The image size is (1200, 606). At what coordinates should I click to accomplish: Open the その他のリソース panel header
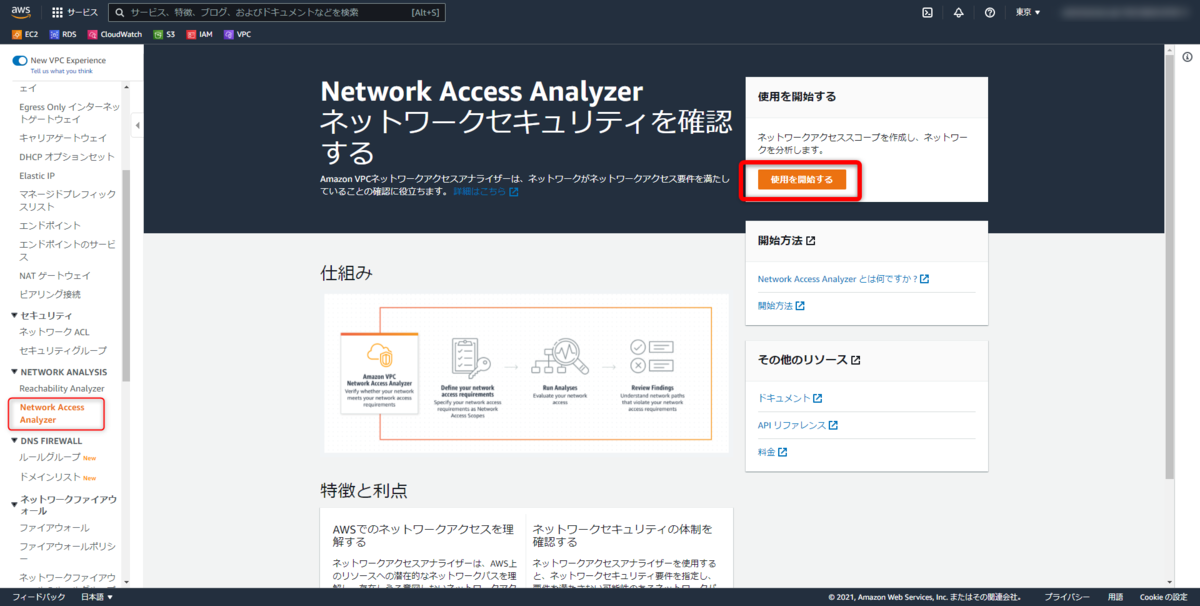point(809,360)
